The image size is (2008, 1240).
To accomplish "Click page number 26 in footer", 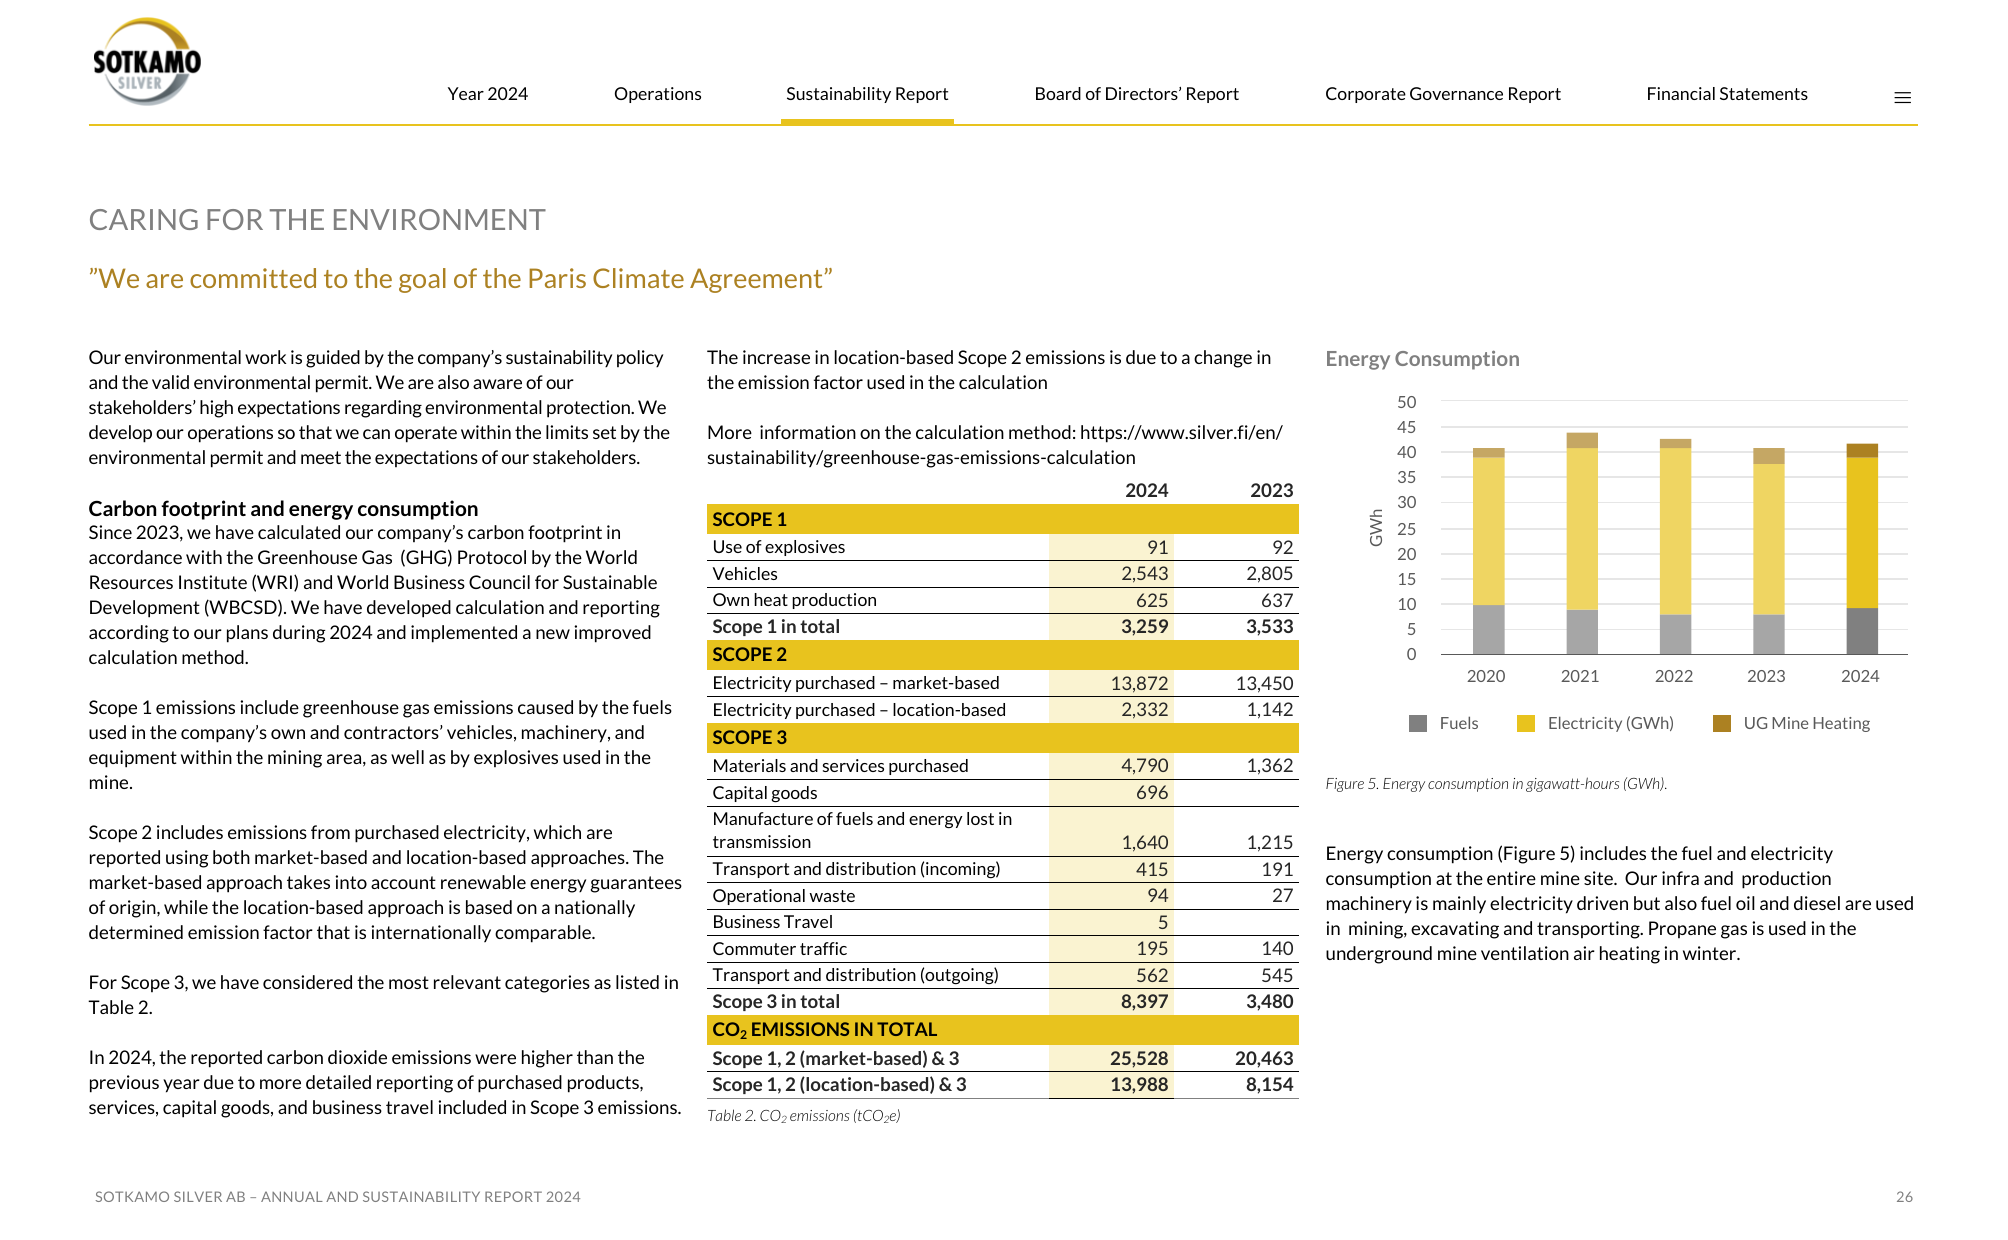I will point(1904,1197).
